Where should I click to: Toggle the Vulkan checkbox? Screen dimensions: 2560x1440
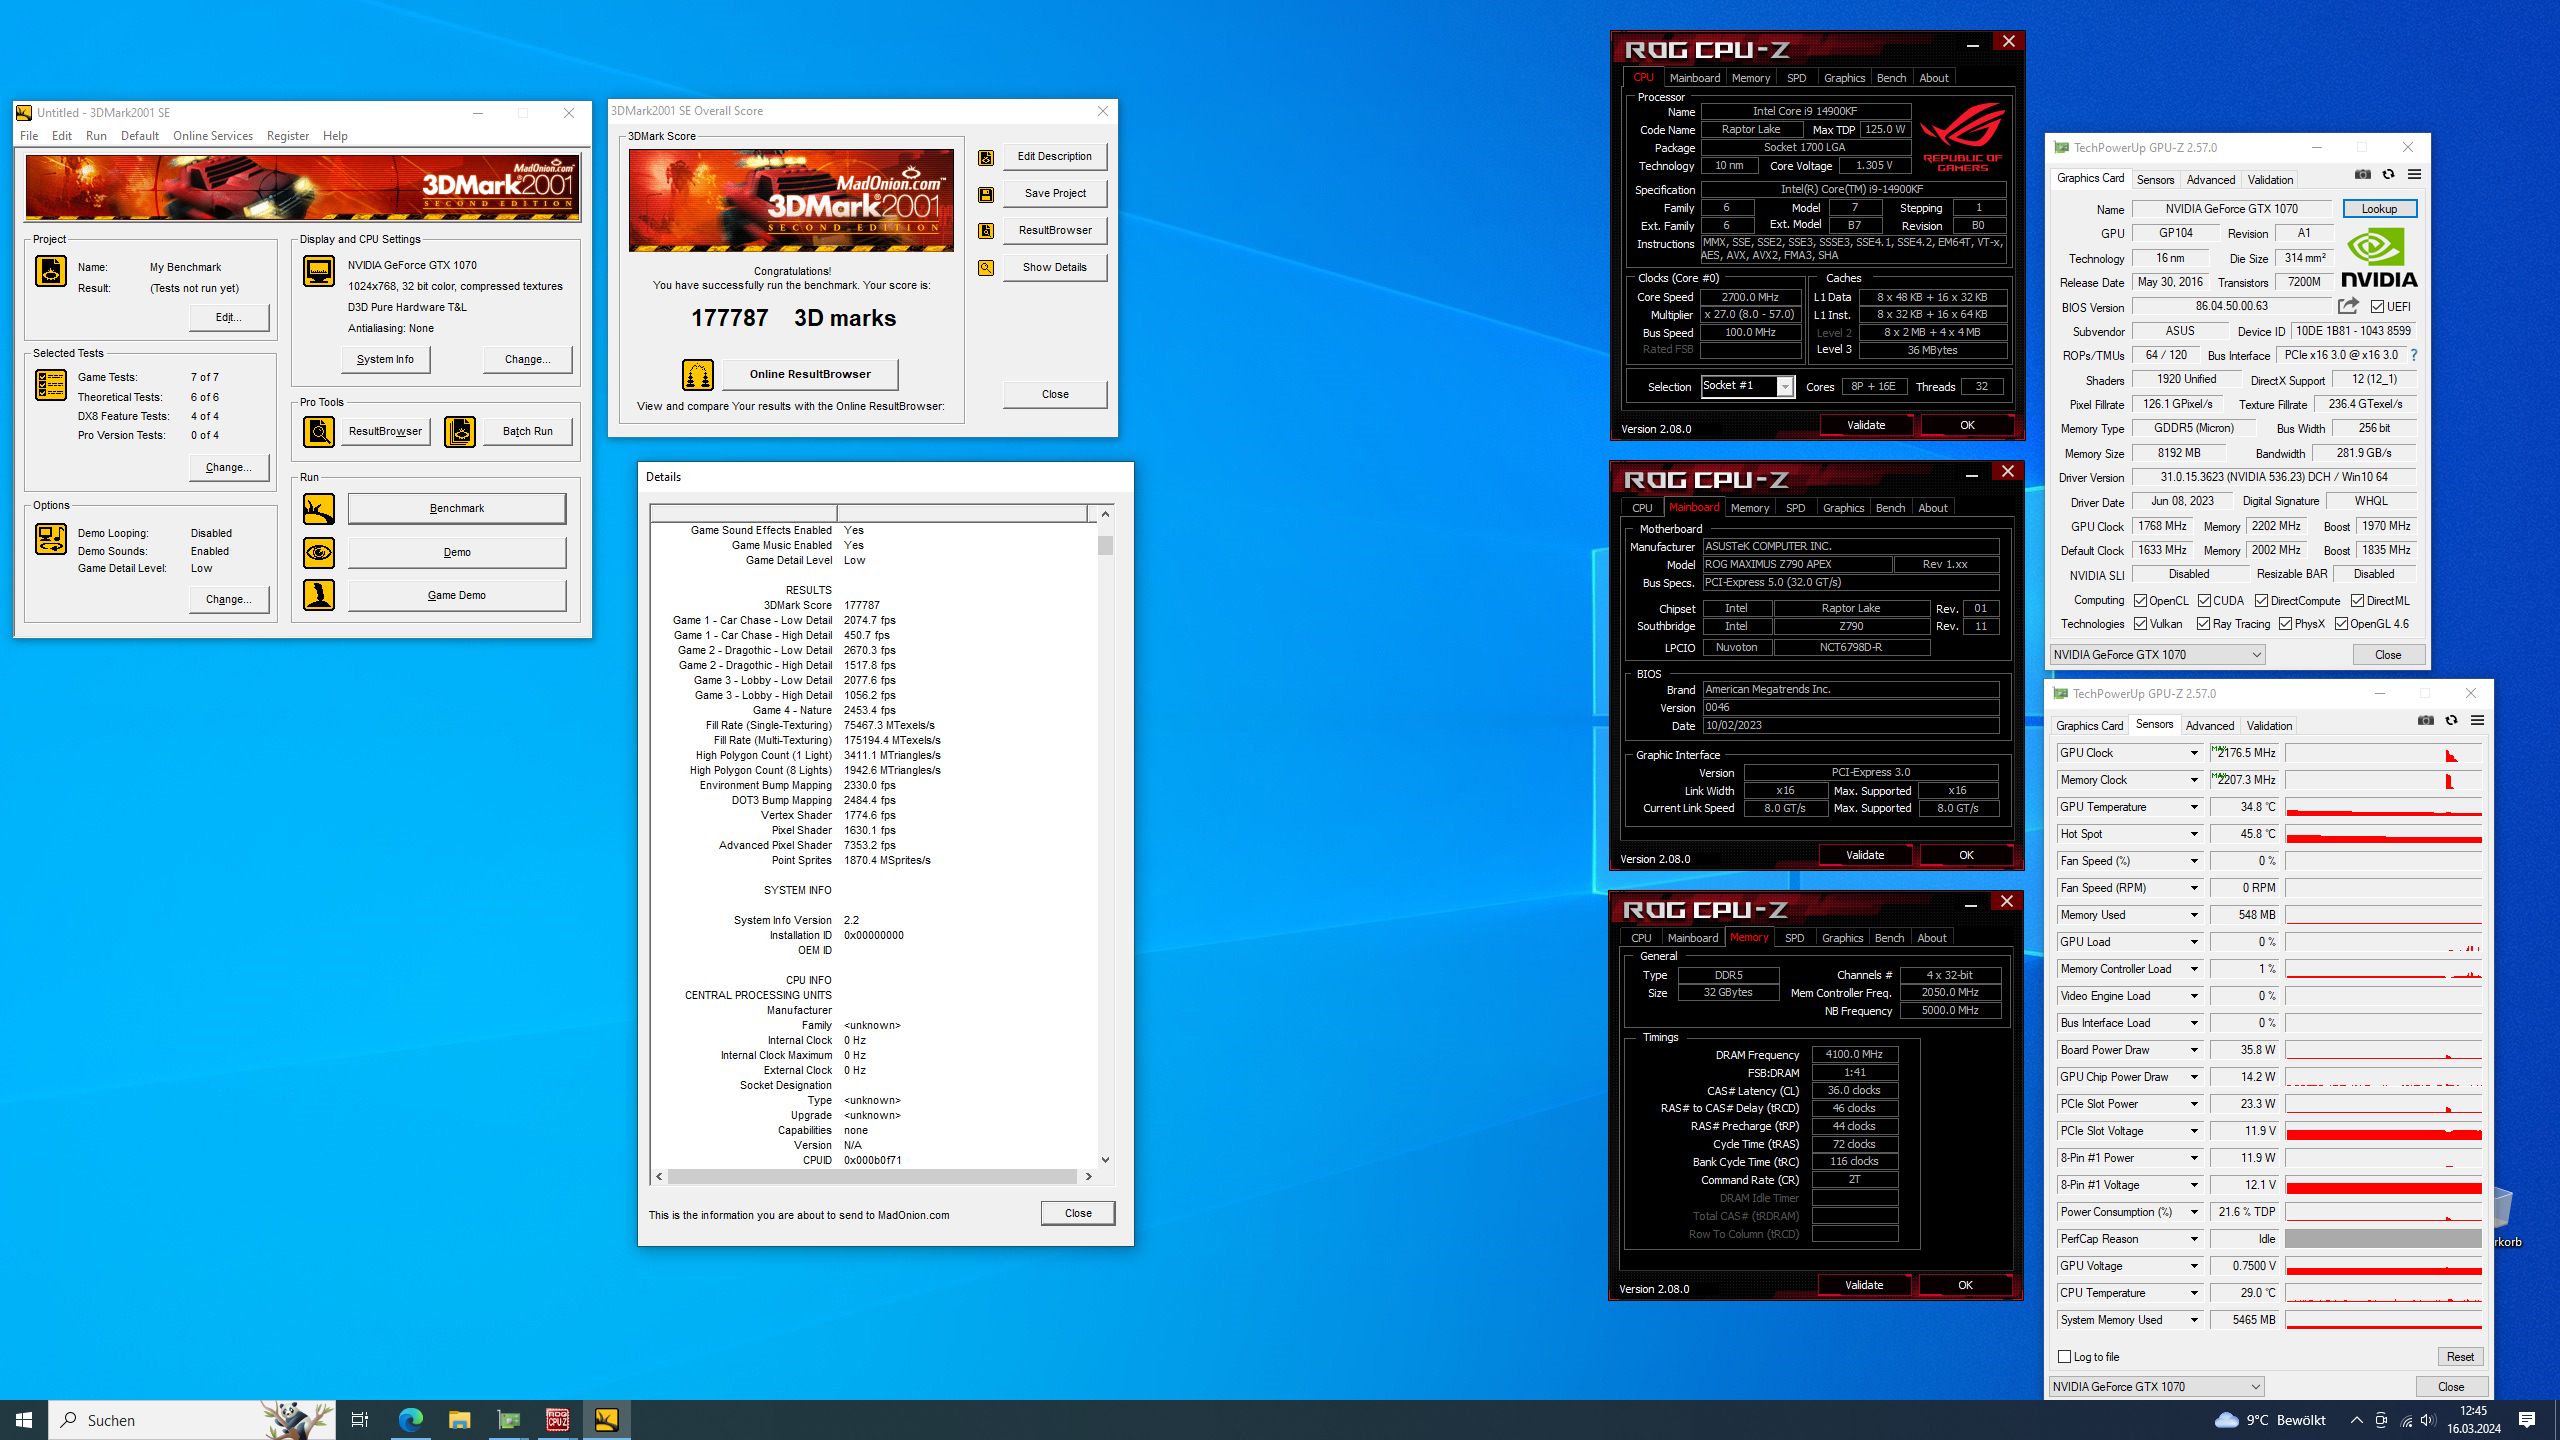(x=2141, y=624)
